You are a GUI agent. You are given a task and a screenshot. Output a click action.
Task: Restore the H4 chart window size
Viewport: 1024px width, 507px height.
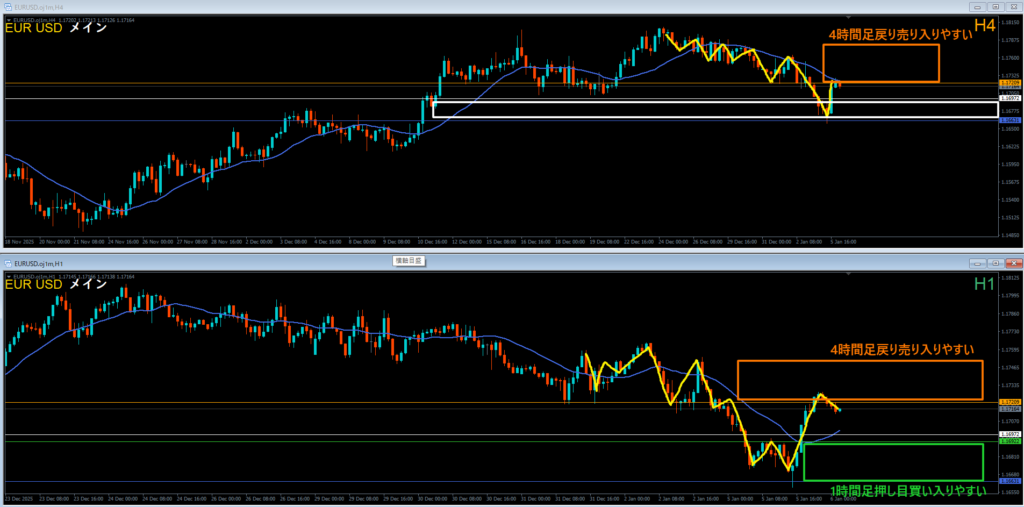click(993, 5)
